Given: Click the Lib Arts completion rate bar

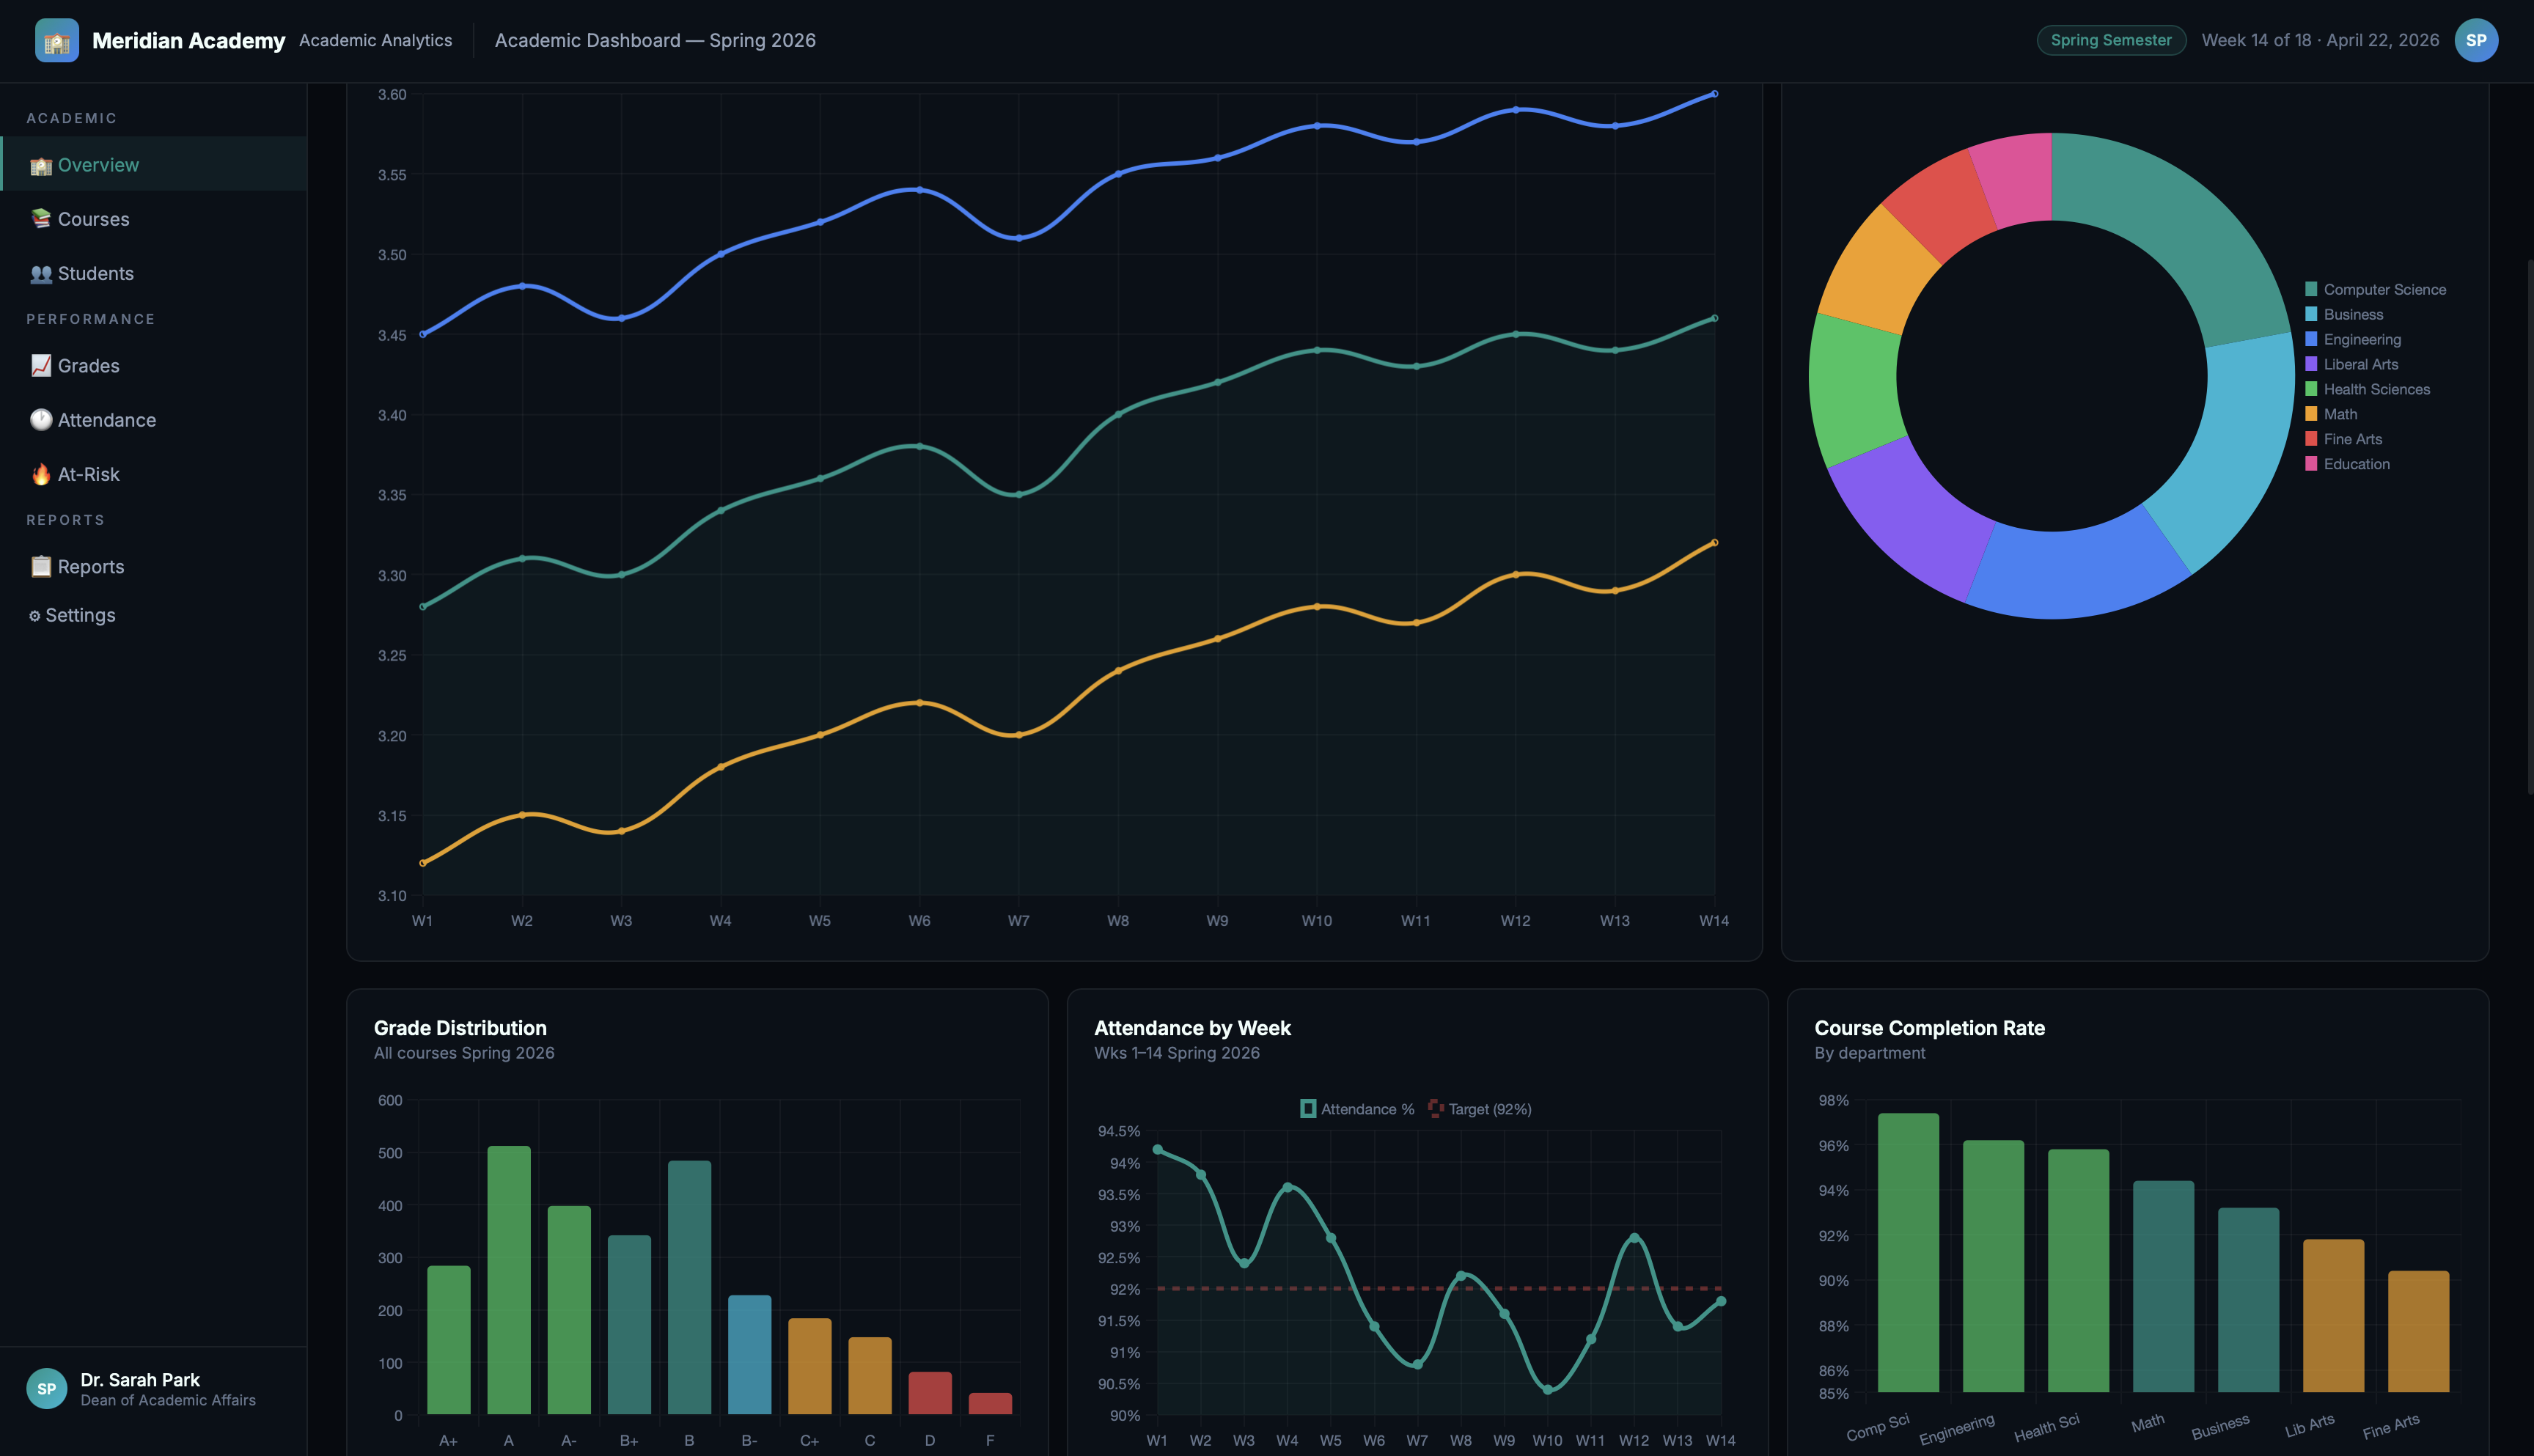Looking at the screenshot, I should pos(2333,1315).
